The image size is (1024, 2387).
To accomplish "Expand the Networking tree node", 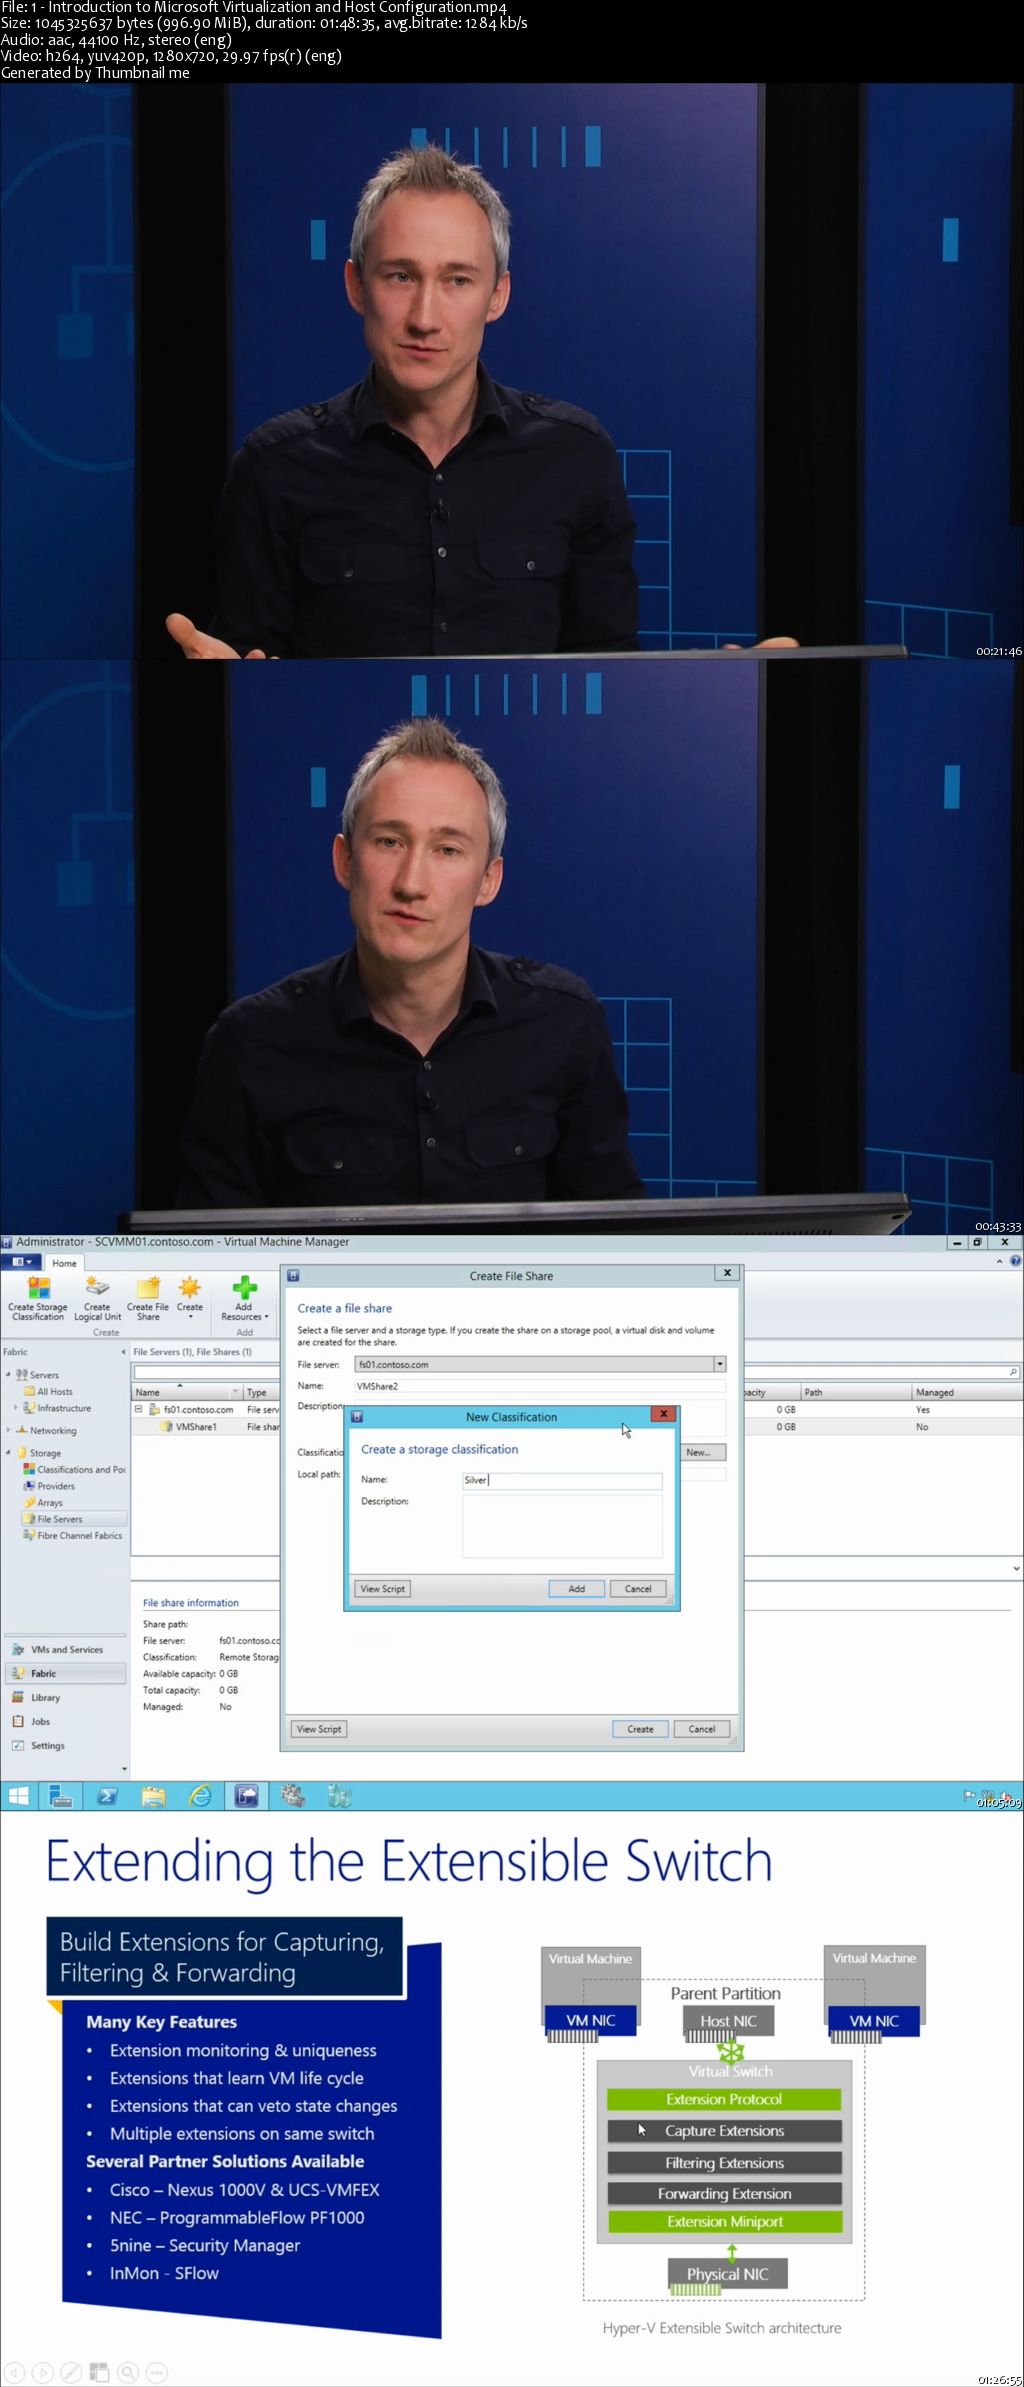I will [x=8, y=1430].
